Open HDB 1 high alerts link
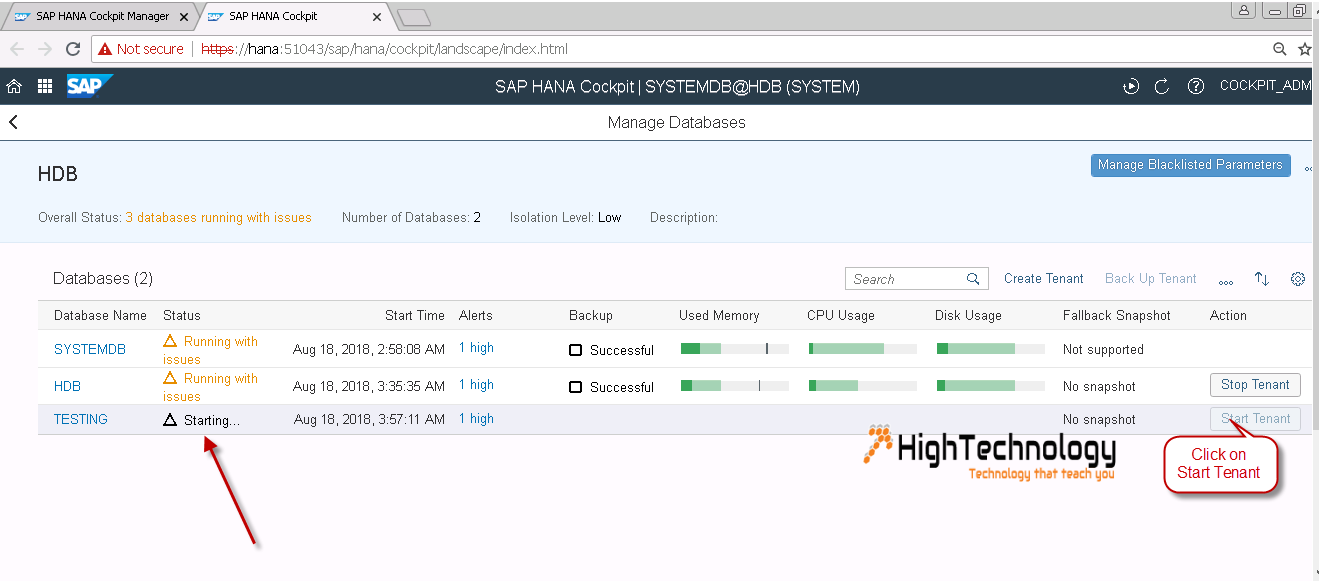1319x581 pixels. 476,385
